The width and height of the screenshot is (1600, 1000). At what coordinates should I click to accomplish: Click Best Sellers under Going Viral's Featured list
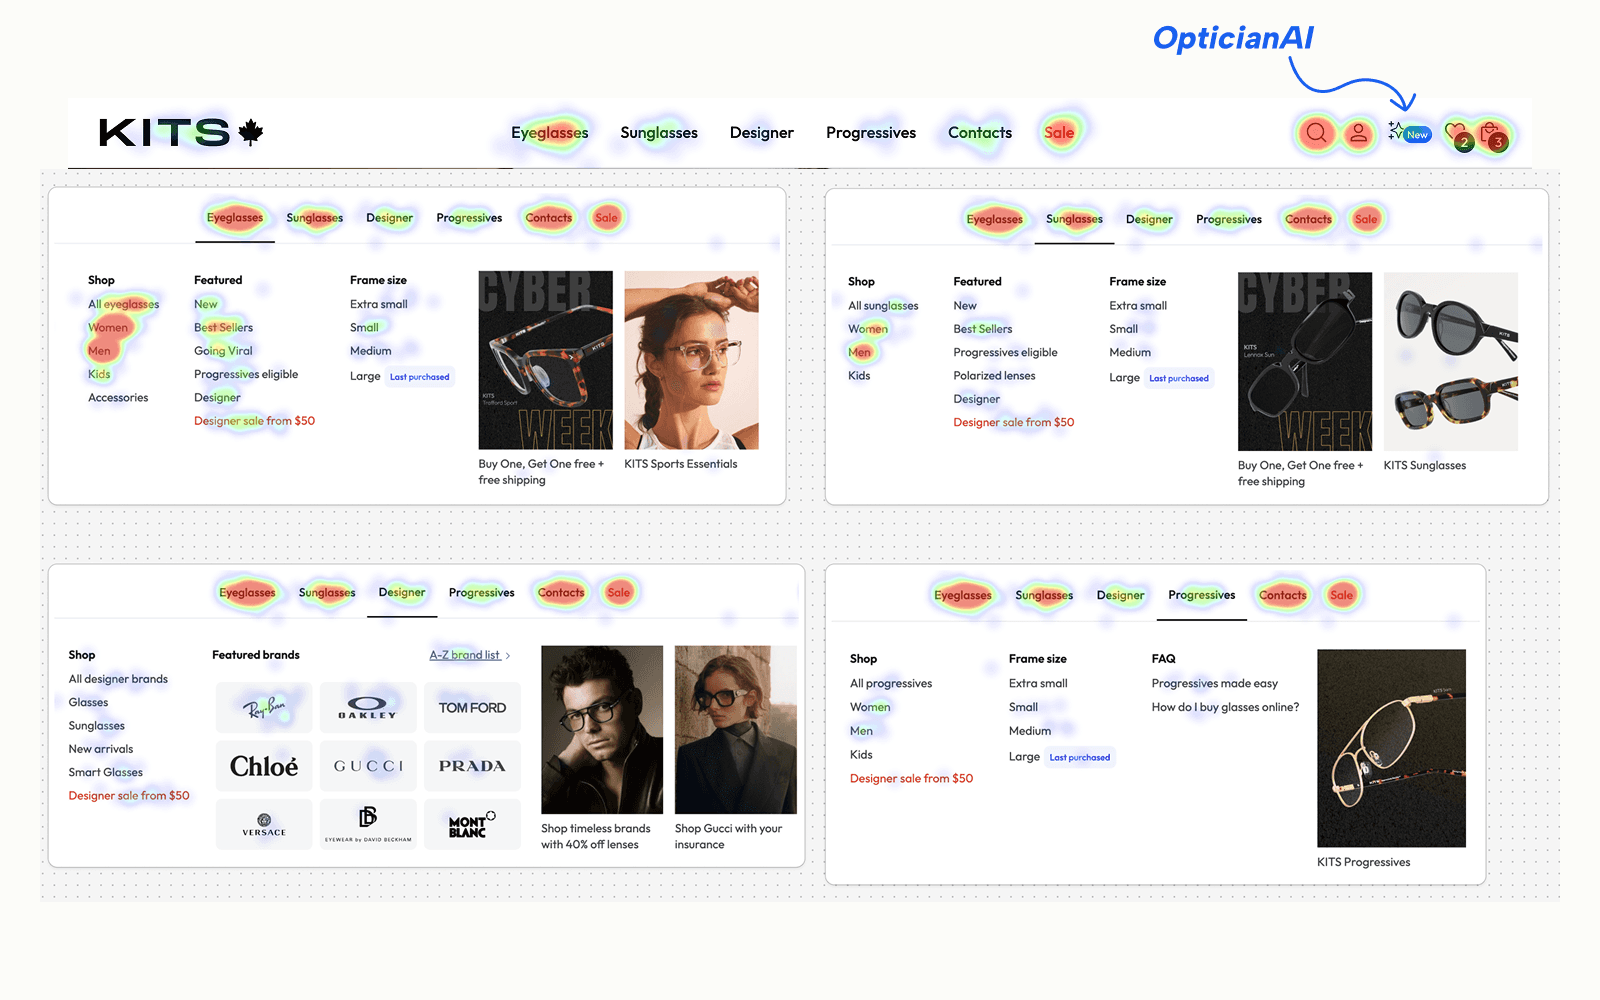coord(223,328)
